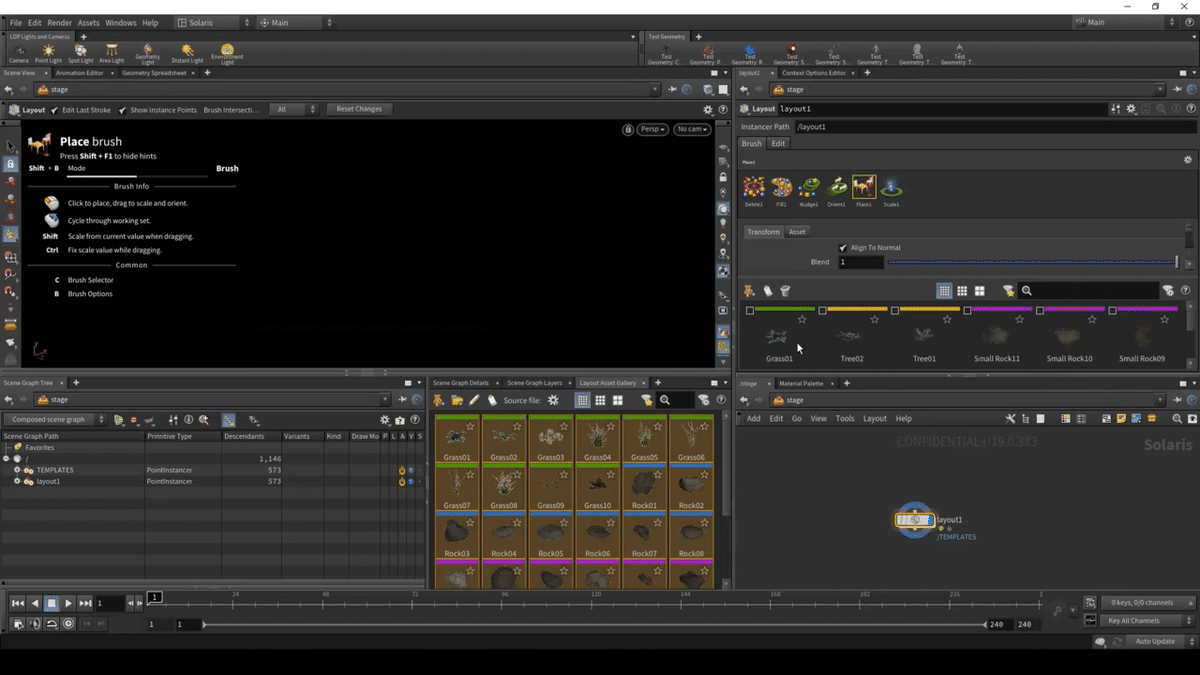1200x675 pixels.
Task: Open Source file gear settings
Action: point(552,400)
